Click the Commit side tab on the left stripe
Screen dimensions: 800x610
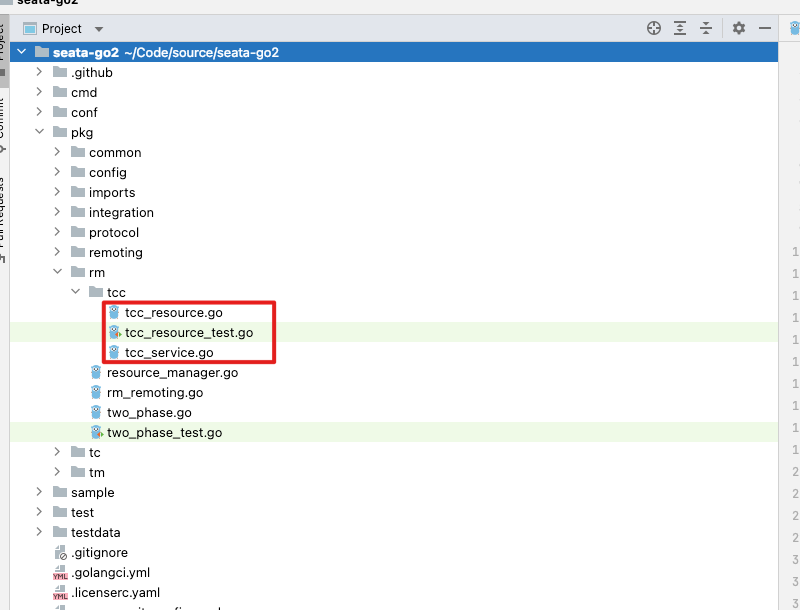click(2, 125)
